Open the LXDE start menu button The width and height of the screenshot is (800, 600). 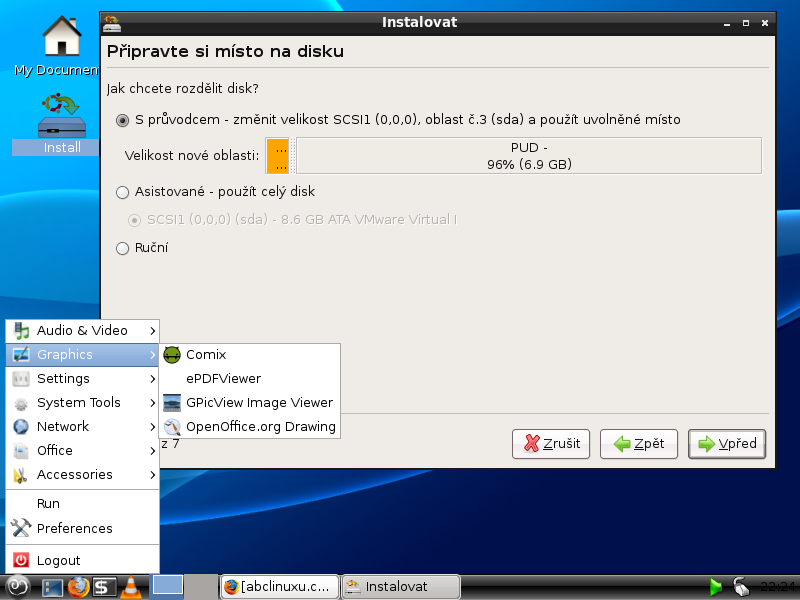[17, 587]
